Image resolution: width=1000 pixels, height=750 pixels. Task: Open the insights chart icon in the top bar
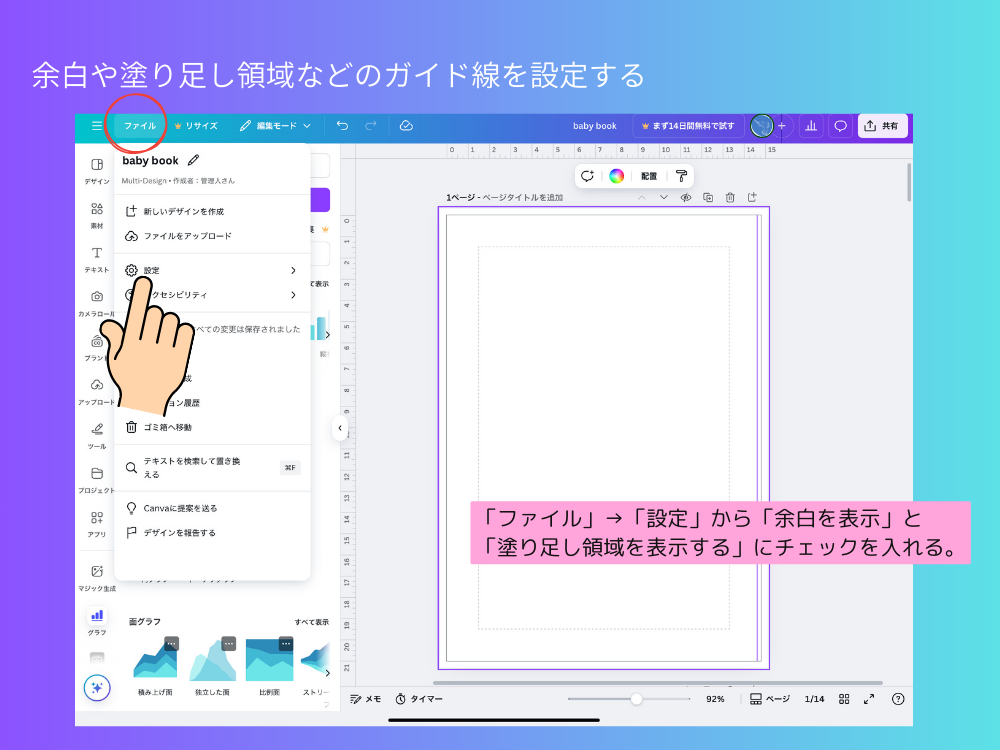pyautogui.click(x=810, y=125)
